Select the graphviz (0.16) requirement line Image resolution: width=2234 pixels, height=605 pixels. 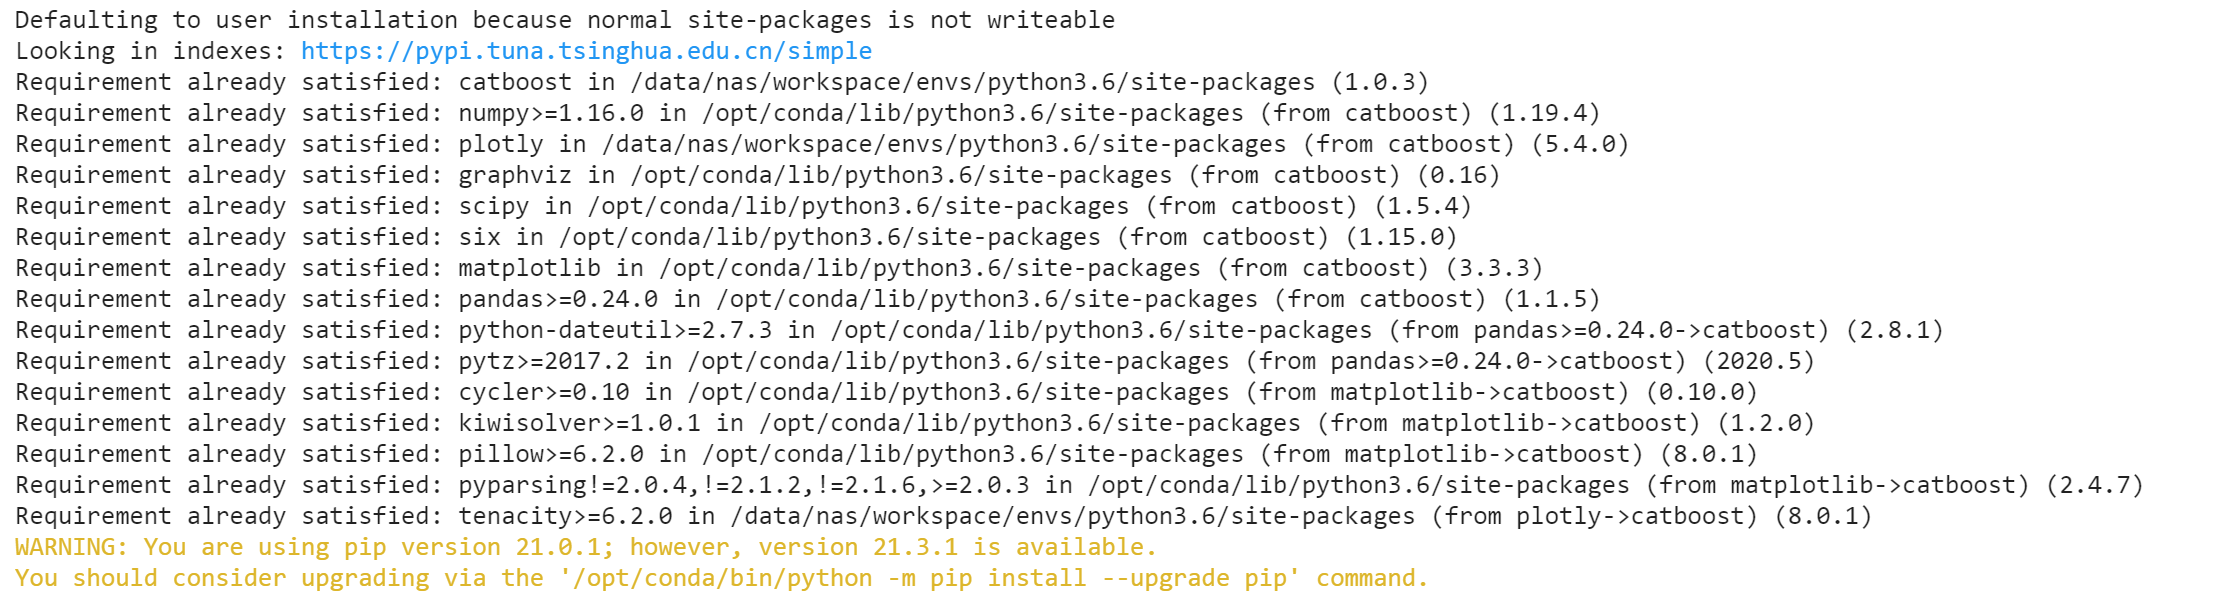(758, 175)
